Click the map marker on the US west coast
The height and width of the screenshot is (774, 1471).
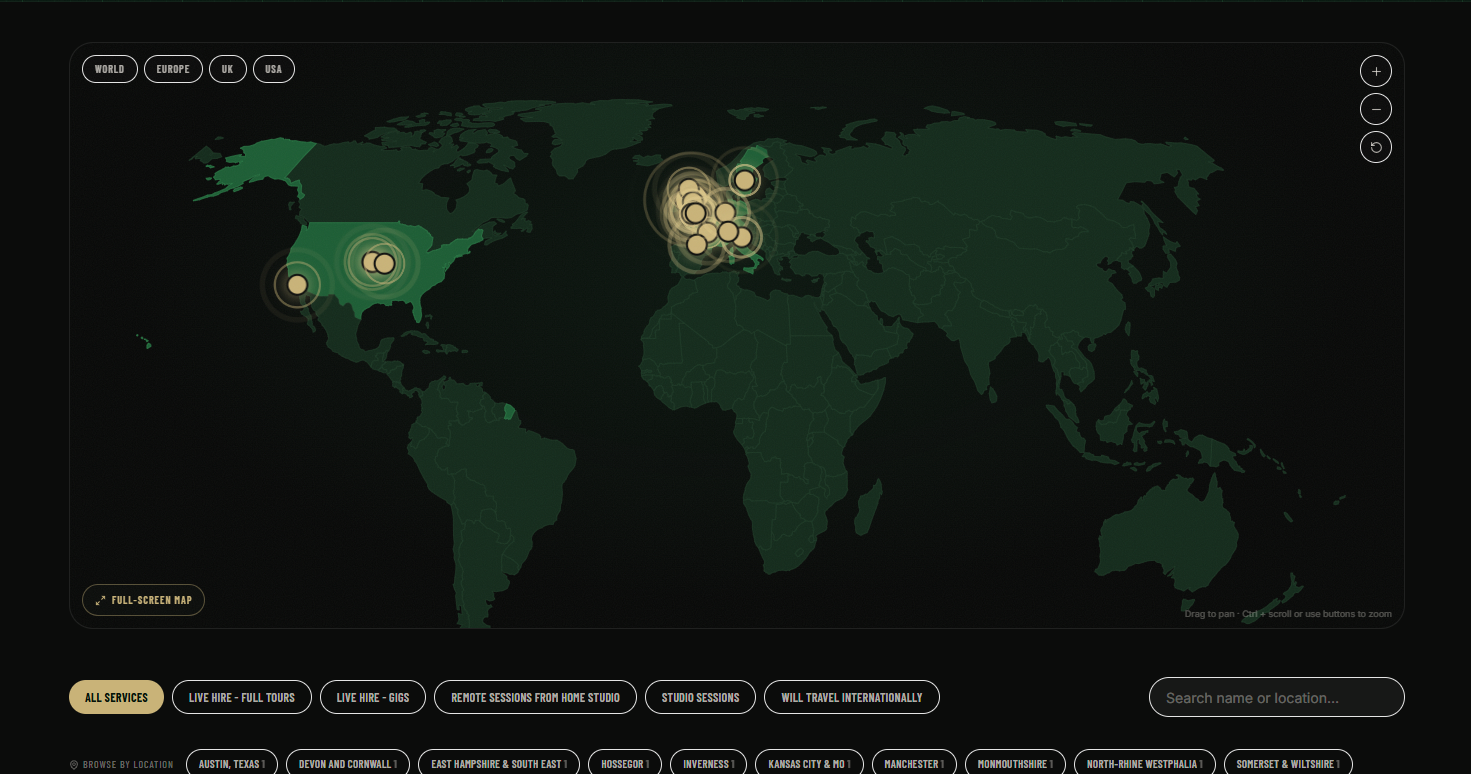click(x=297, y=285)
